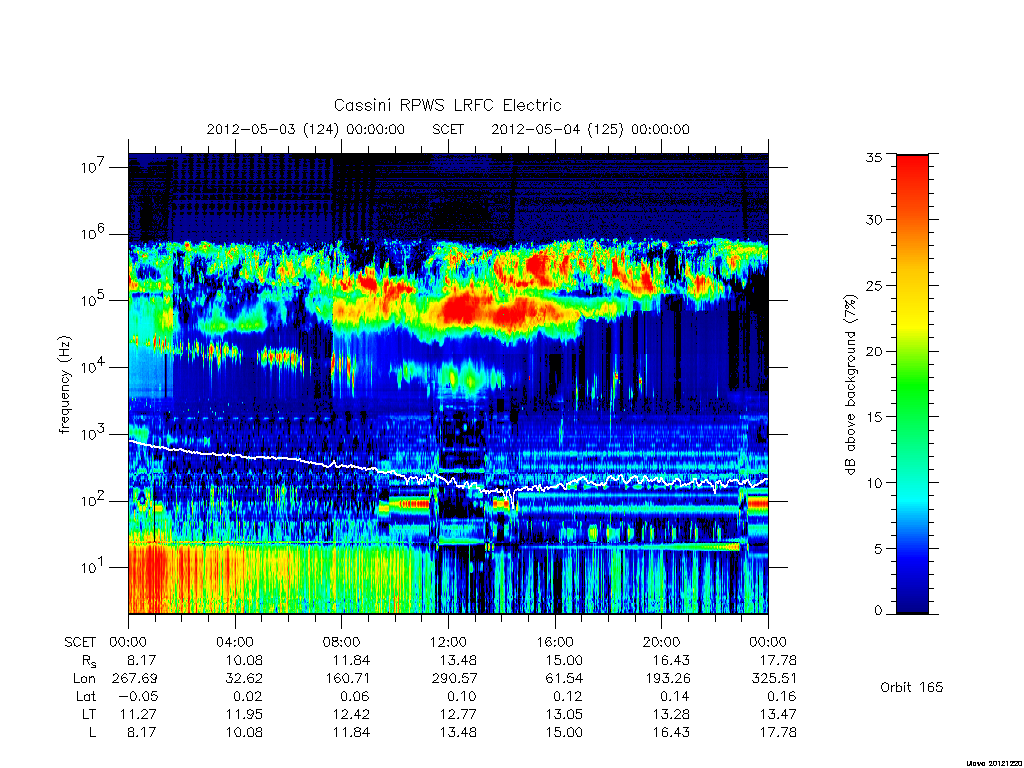Click the 20:00 SCET time tick label
This screenshot has height=768, width=1024.
click(x=661, y=642)
